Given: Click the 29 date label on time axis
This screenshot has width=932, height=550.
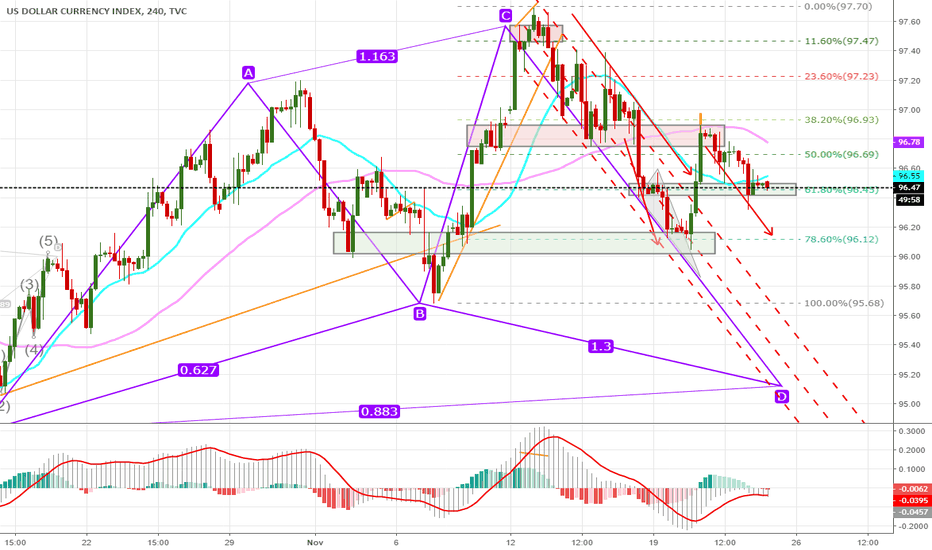Looking at the screenshot, I should coord(230,542).
